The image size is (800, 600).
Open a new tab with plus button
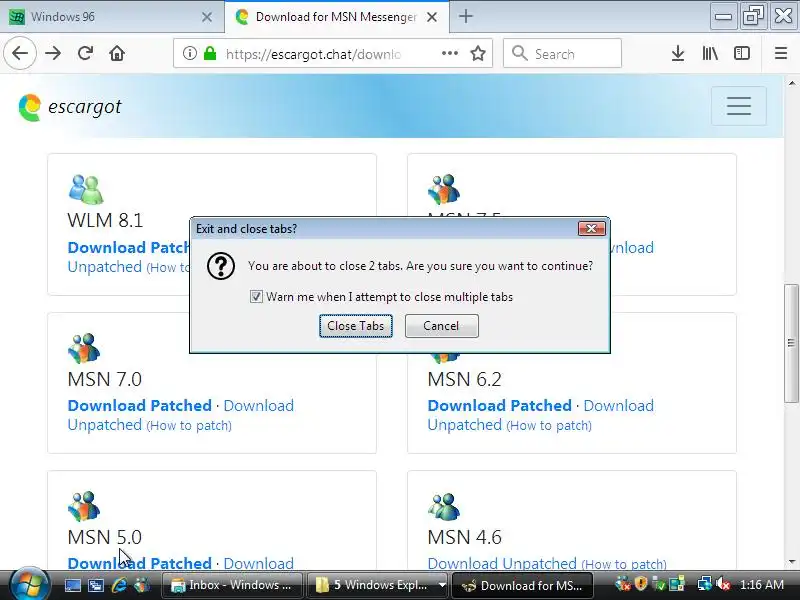pyautogui.click(x=465, y=16)
